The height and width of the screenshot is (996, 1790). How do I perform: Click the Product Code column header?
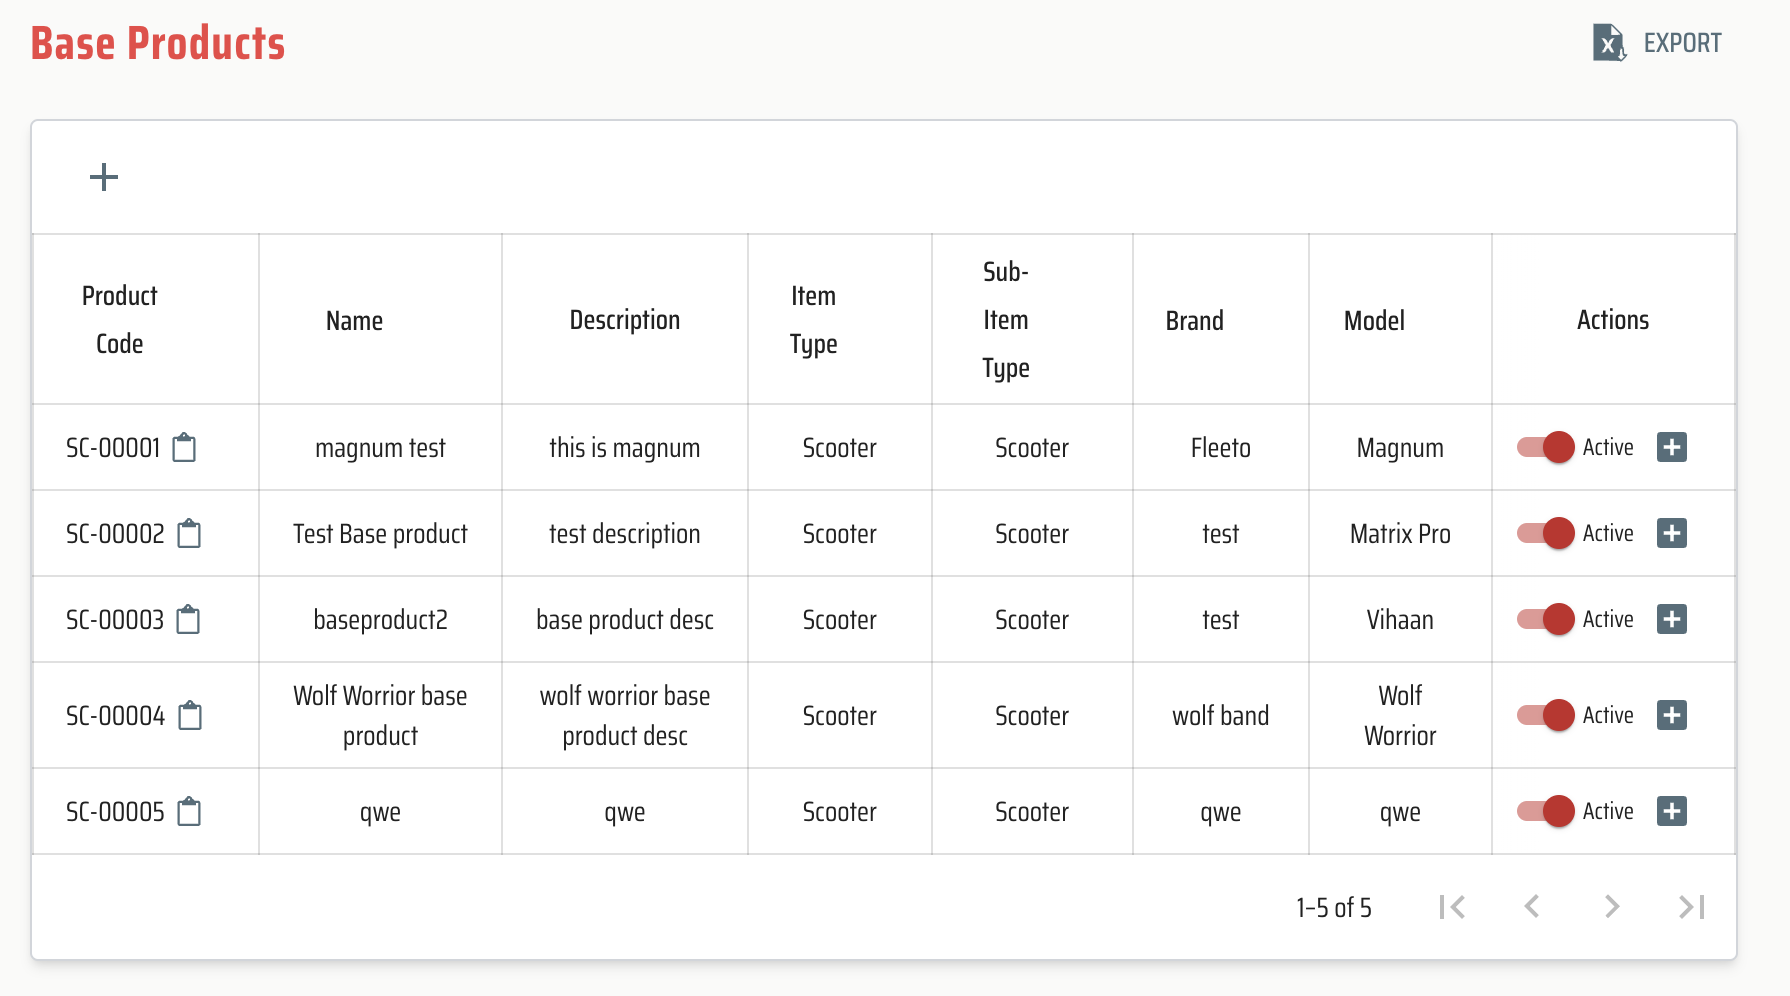click(120, 320)
